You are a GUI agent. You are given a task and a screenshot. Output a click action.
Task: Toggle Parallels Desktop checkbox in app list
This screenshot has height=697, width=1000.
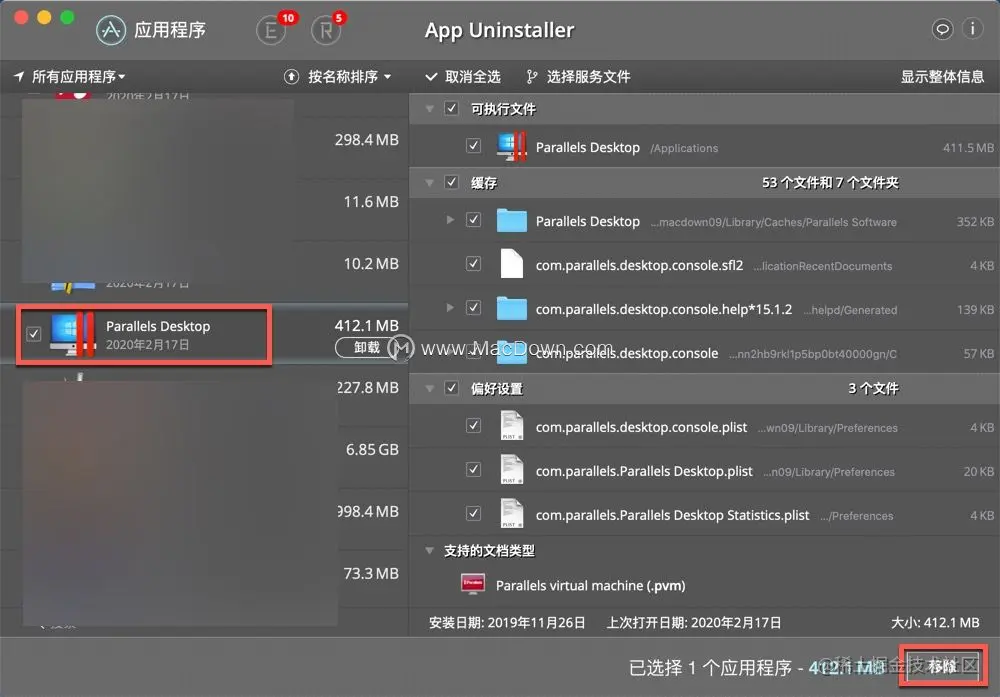tap(34, 334)
